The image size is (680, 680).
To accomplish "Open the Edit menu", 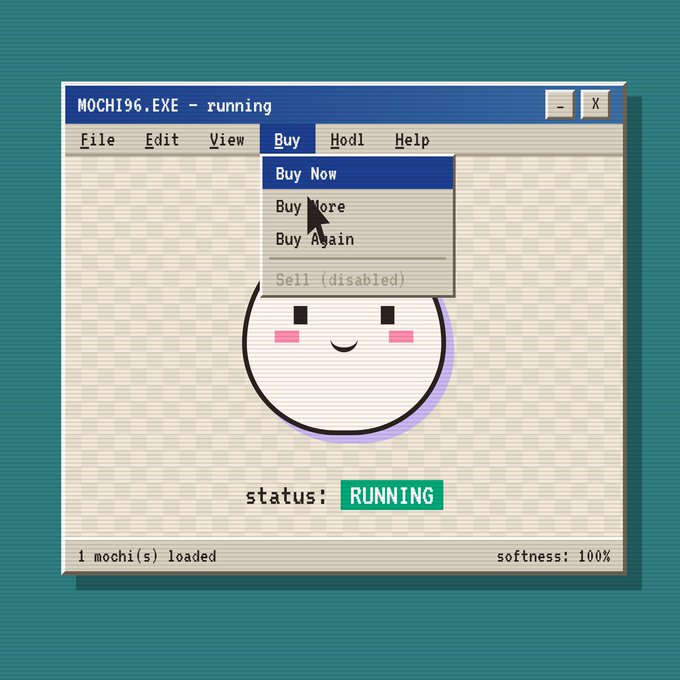I will (x=162, y=140).
